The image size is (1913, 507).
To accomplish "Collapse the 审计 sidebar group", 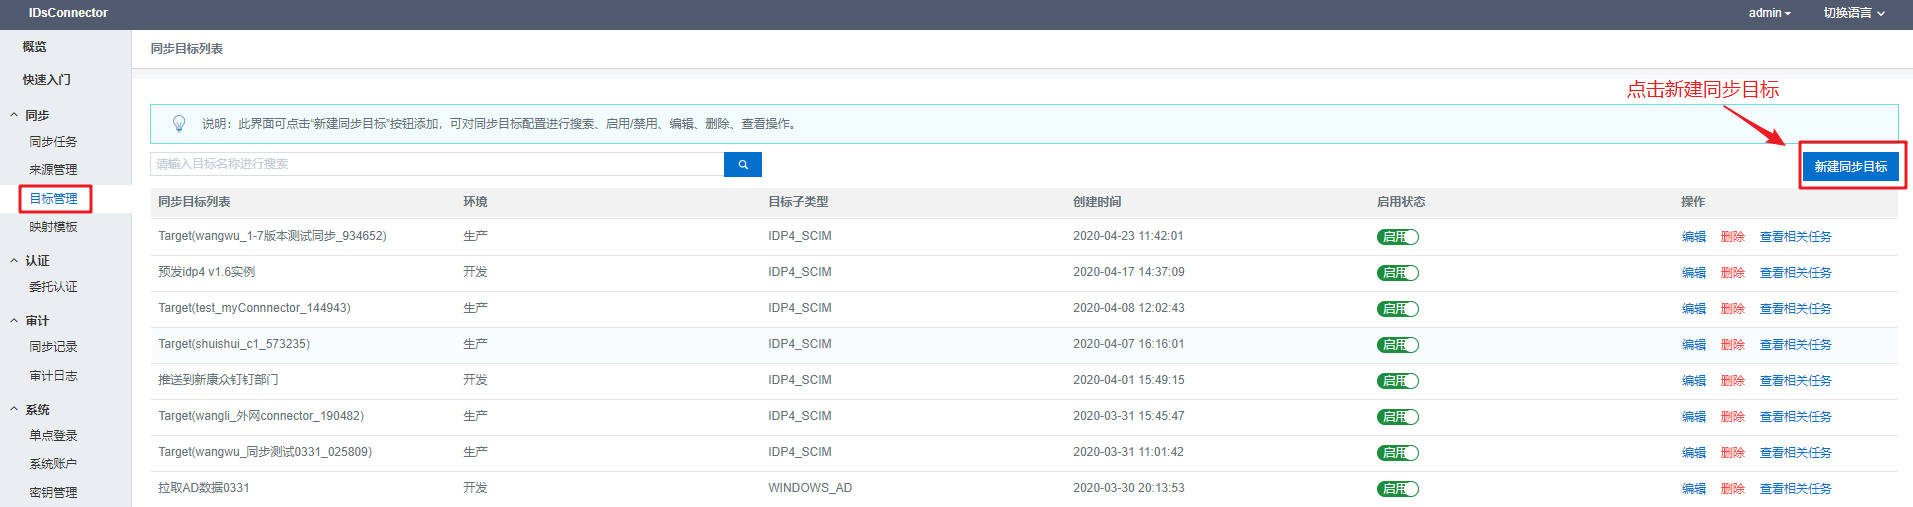I will [x=36, y=321].
